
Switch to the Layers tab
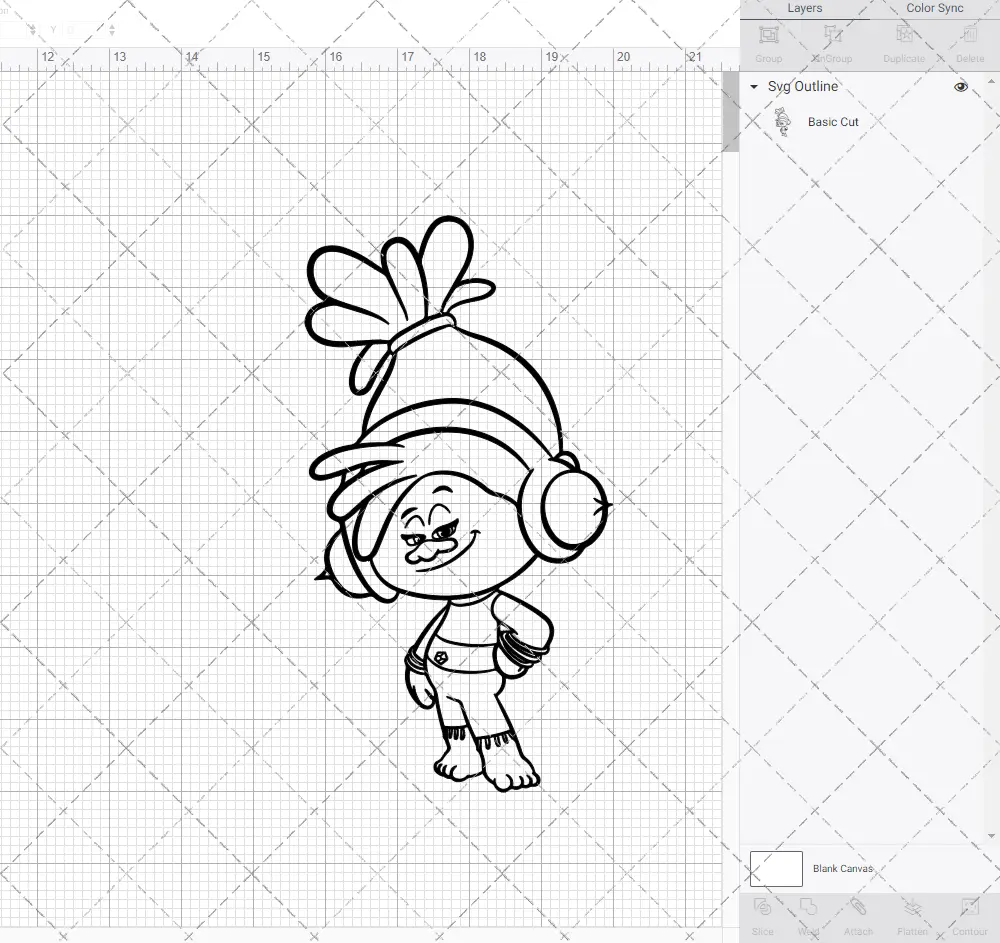804,9
